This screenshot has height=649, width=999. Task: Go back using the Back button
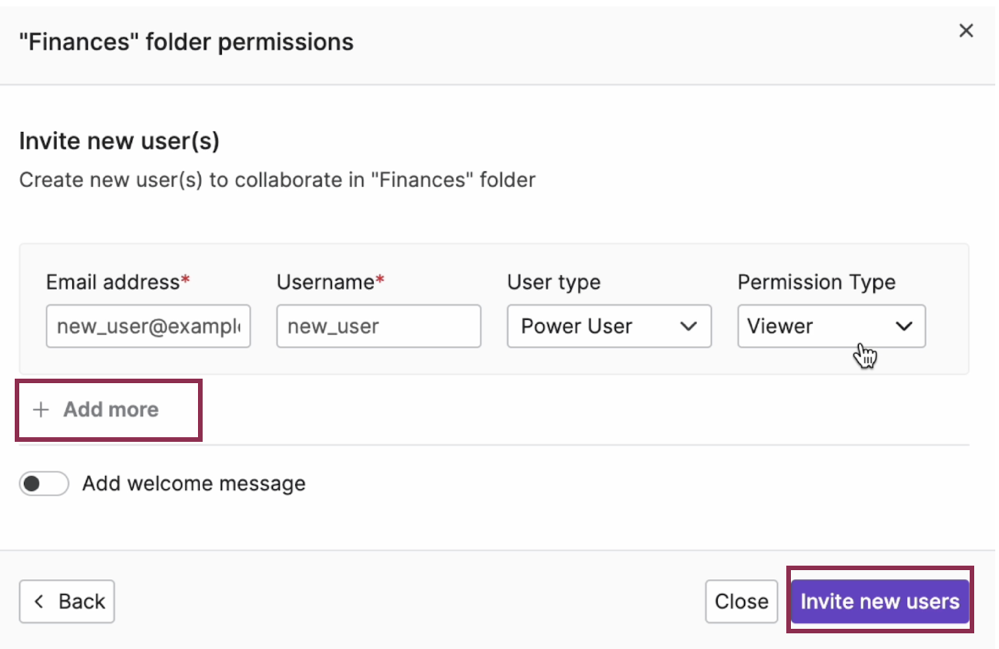pyautogui.click(x=66, y=601)
